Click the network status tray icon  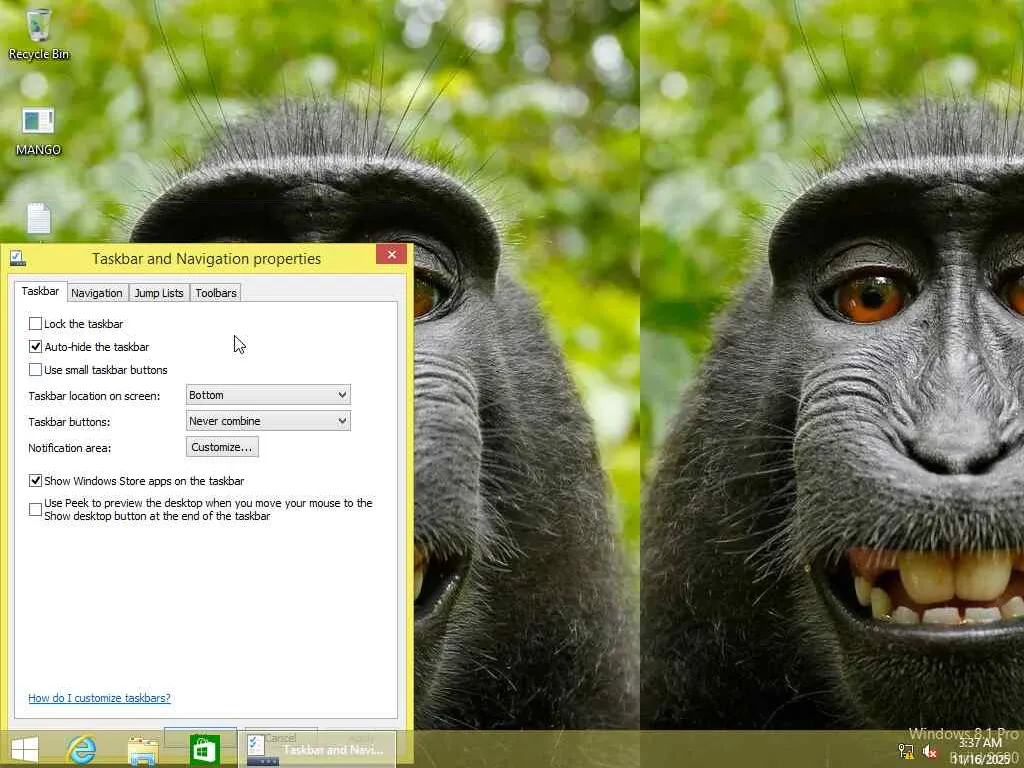pyautogui.click(x=906, y=751)
